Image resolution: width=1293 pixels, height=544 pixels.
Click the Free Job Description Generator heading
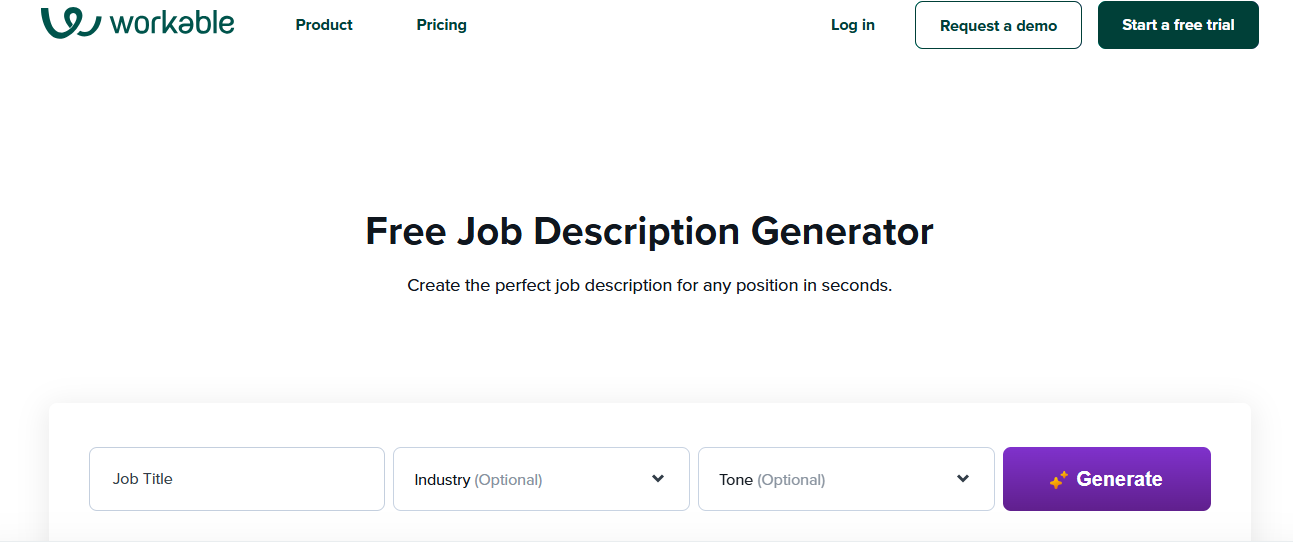click(x=649, y=231)
